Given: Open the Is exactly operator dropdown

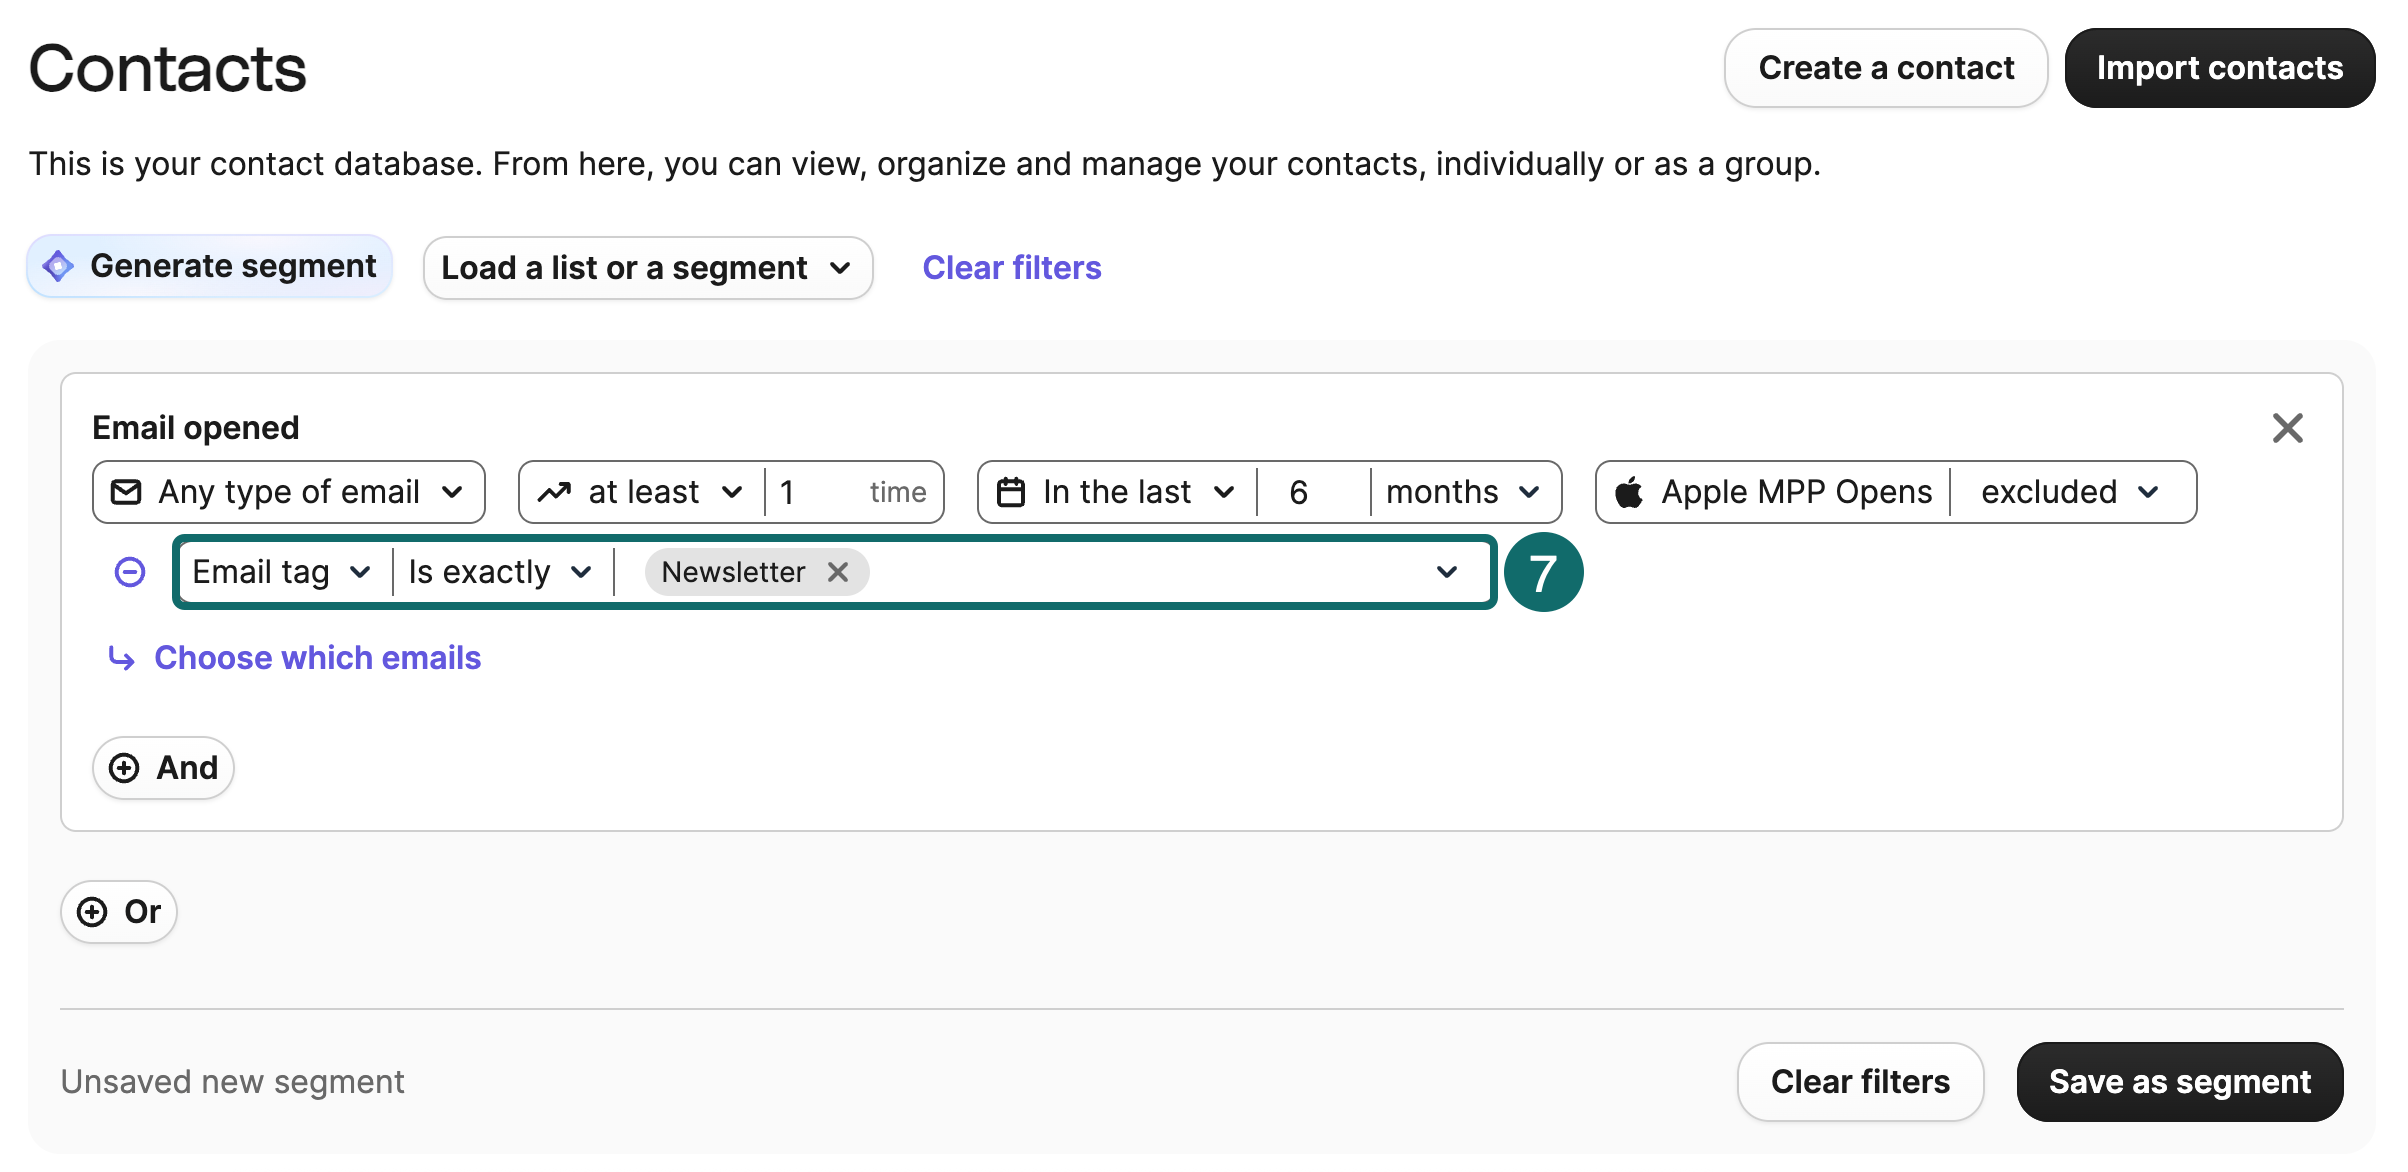Looking at the screenshot, I should (500, 572).
